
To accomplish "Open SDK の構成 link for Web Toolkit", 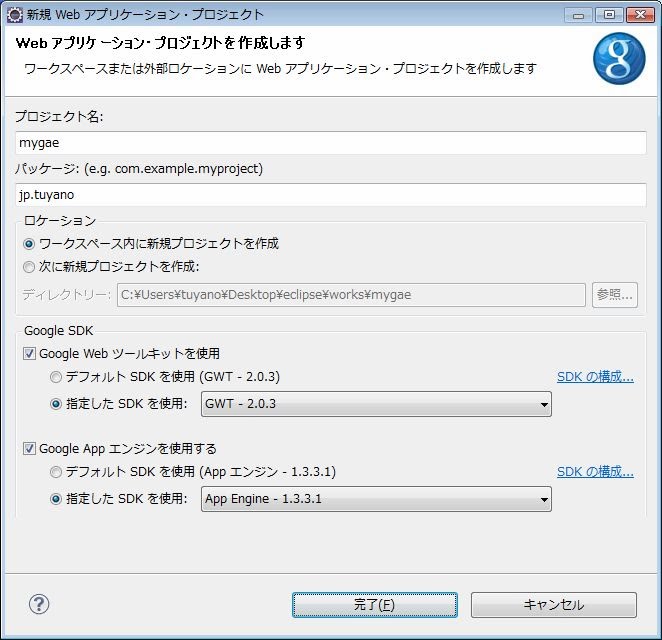I will tap(595, 377).
